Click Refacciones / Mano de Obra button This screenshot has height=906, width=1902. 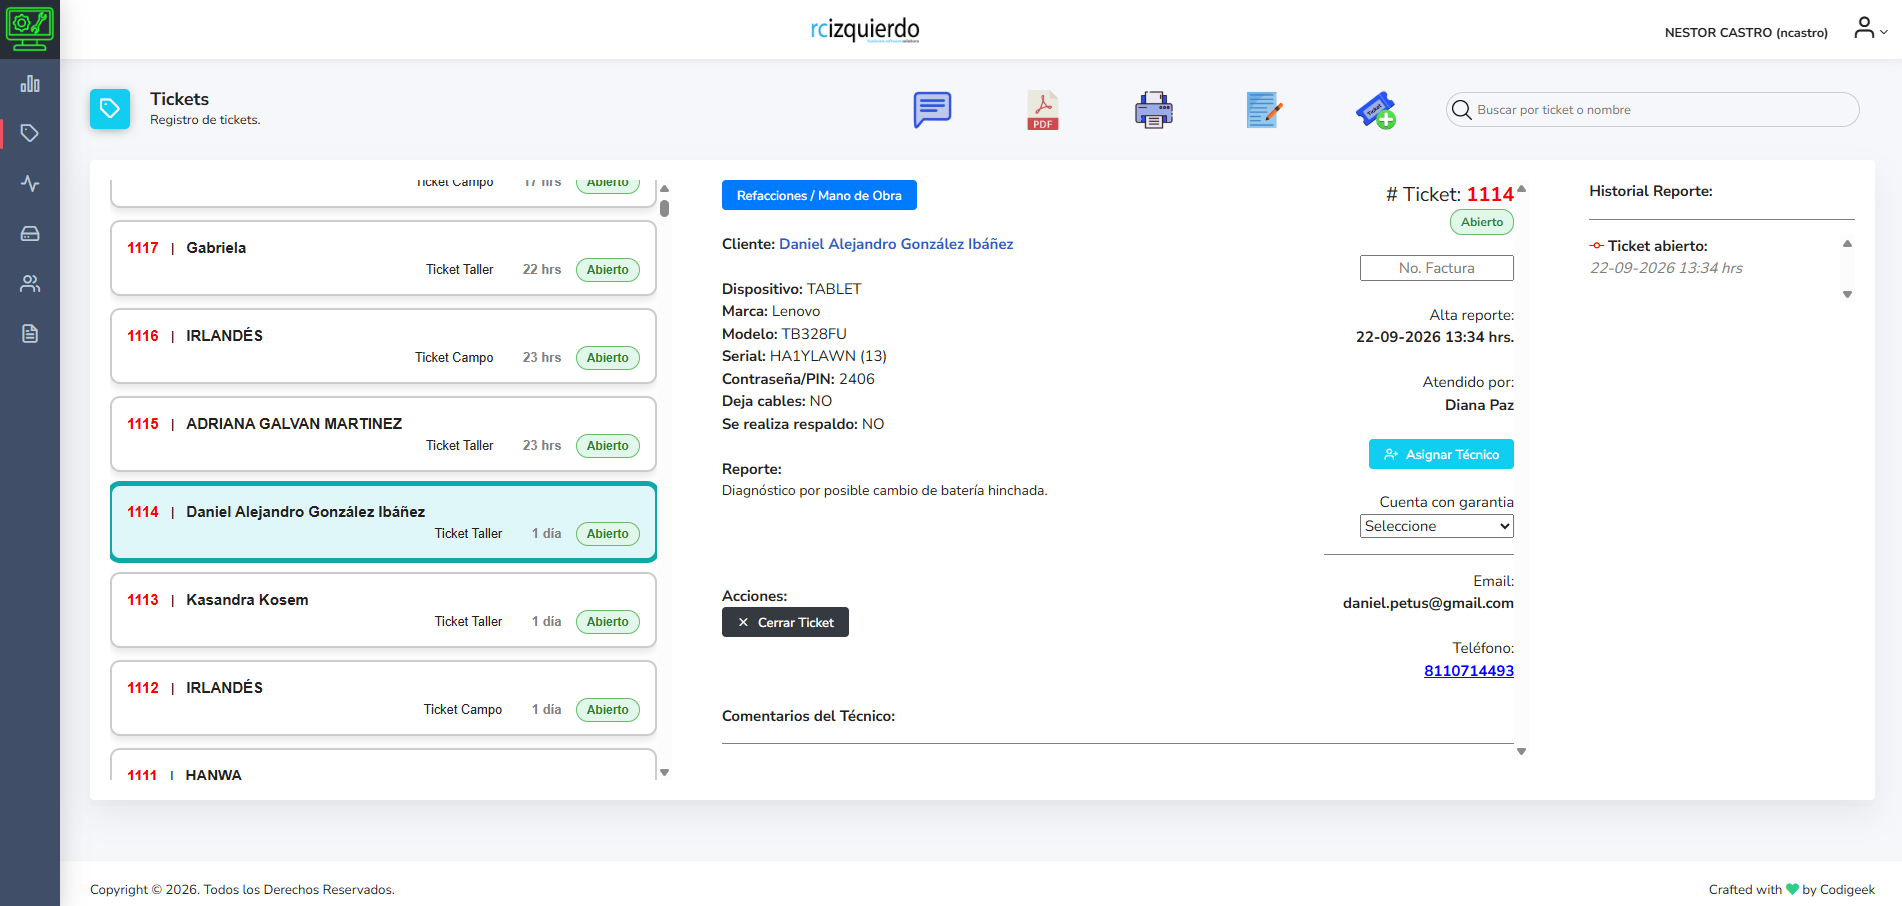coord(819,195)
